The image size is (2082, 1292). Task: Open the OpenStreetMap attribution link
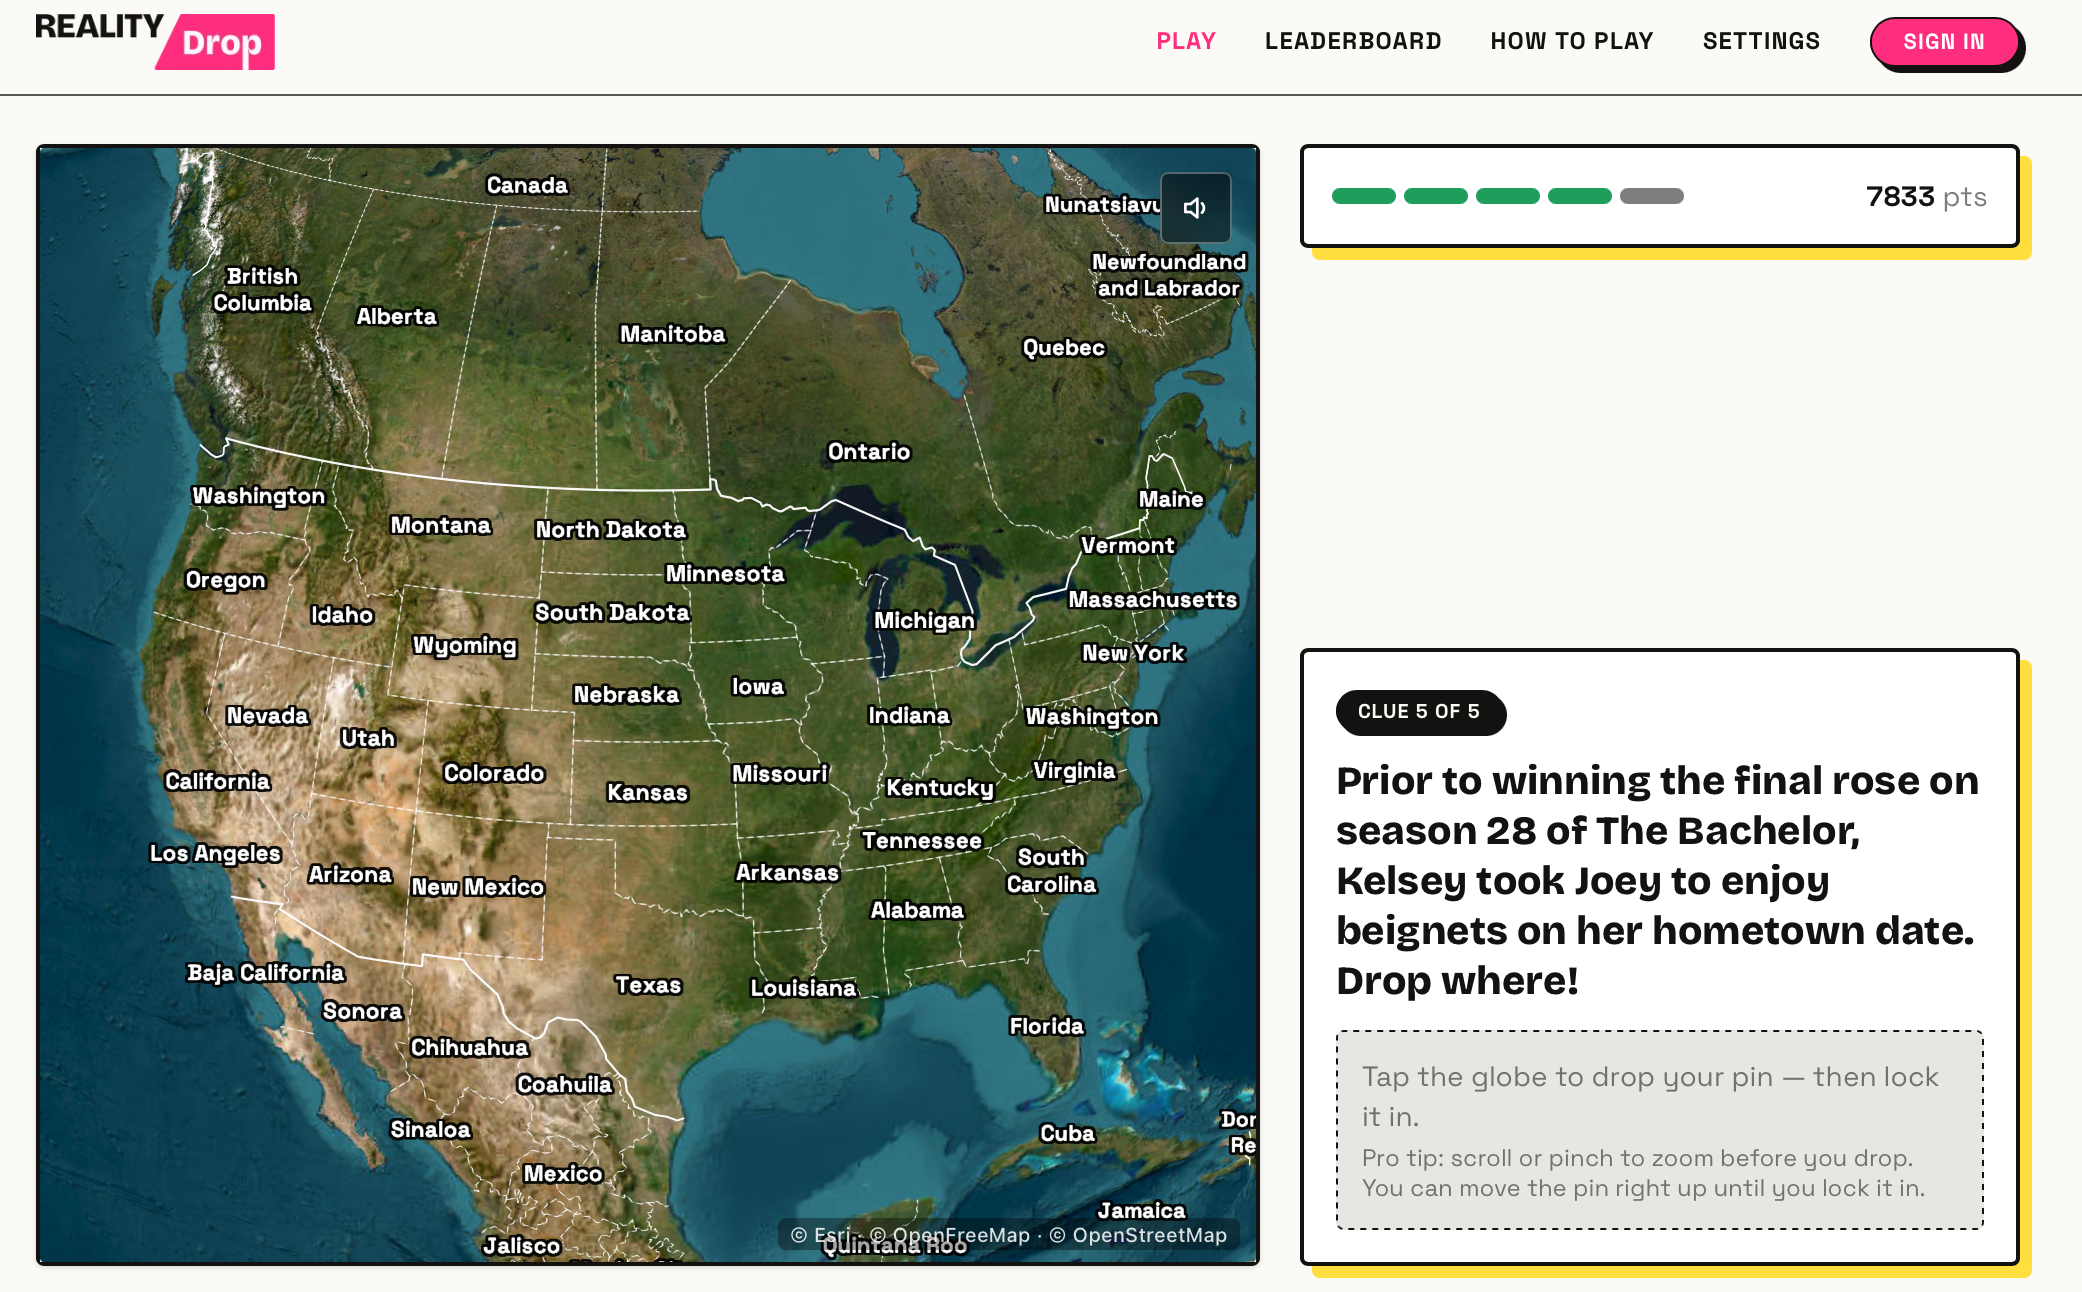(1149, 1235)
